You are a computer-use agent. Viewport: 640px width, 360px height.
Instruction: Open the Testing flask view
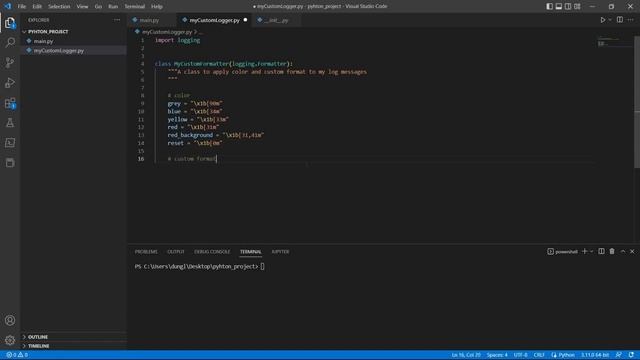tap(10, 123)
